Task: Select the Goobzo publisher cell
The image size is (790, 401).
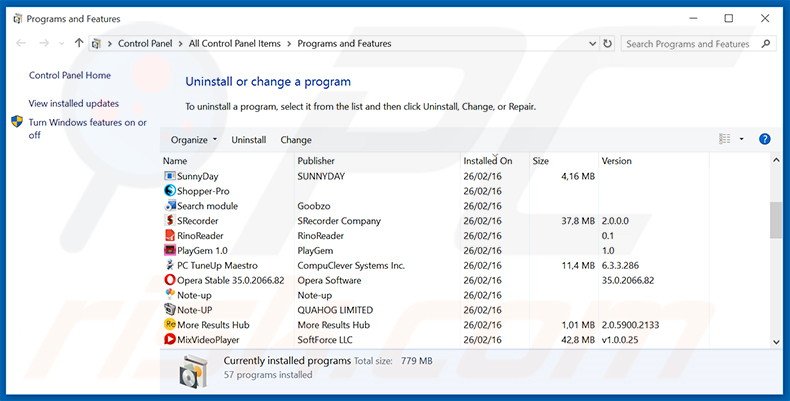Action: pos(314,206)
